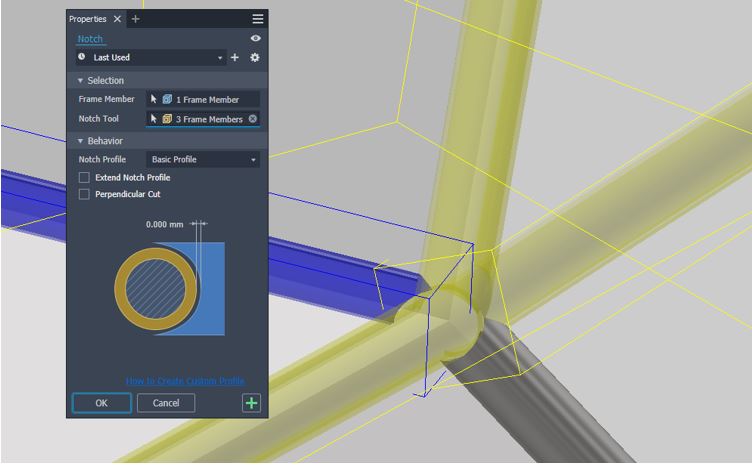The height and width of the screenshot is (465, 752).
Task: Open the Last Used preset dropdown
Action: tap(151, 58)
